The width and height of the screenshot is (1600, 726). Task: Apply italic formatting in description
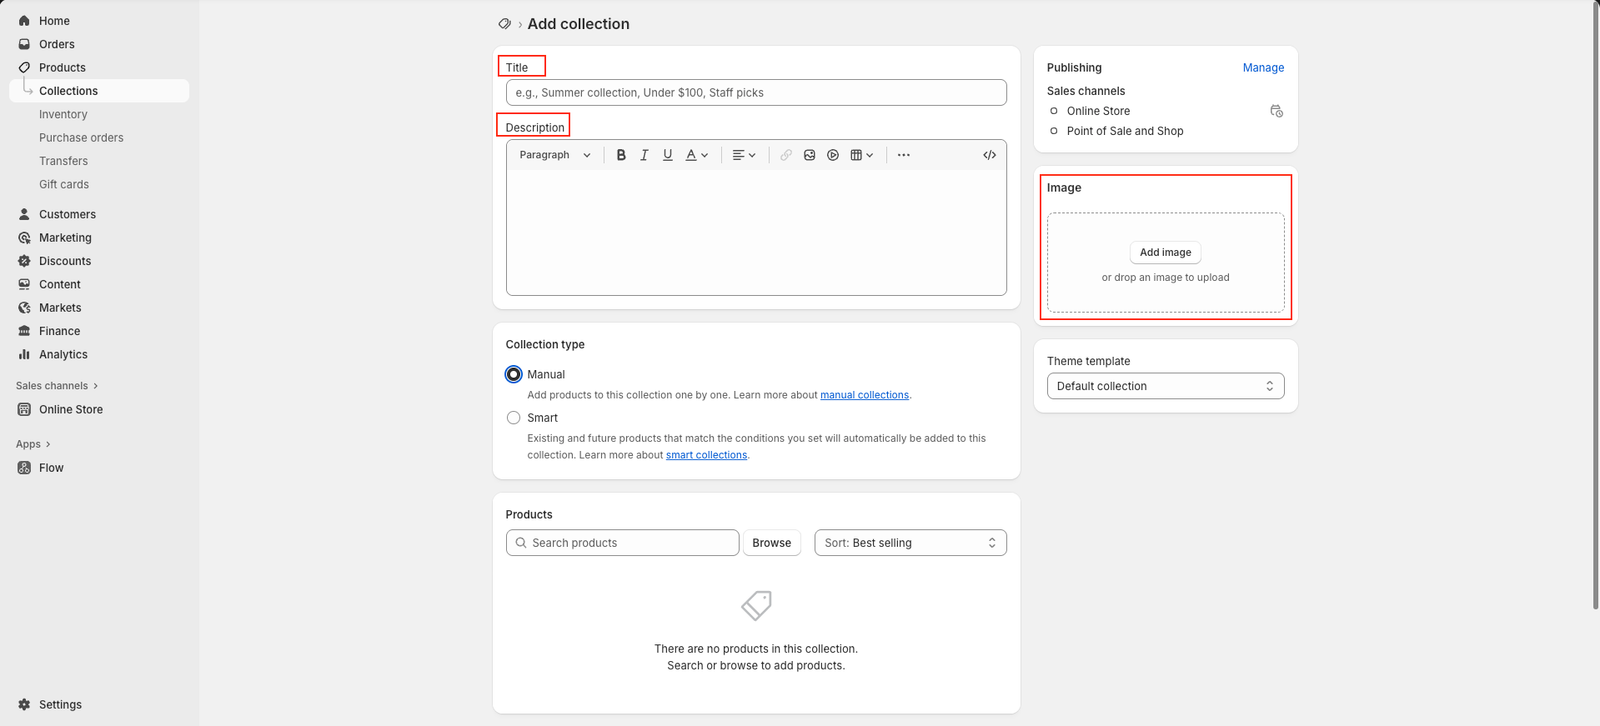644,155
